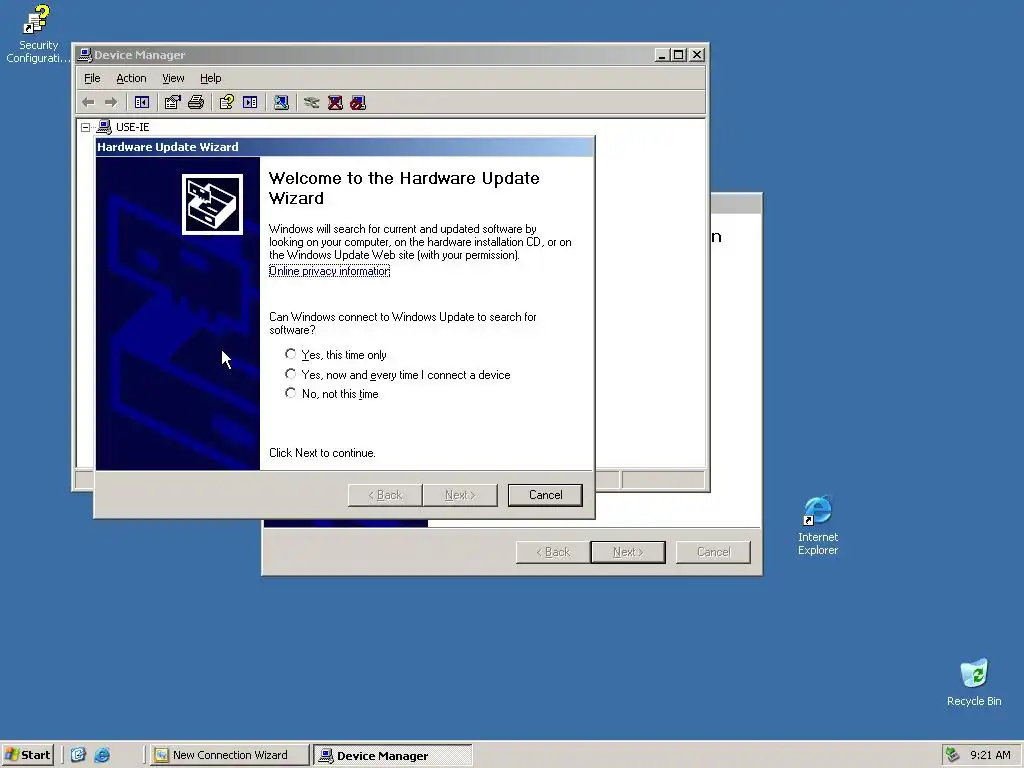Select 'No, not this time' radio button

pyautogui.click(x=291, y=393)
